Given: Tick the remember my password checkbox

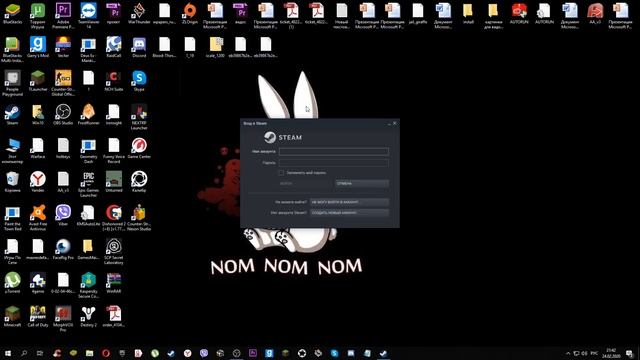Looking at the screenshot, I should pos(281,173).
